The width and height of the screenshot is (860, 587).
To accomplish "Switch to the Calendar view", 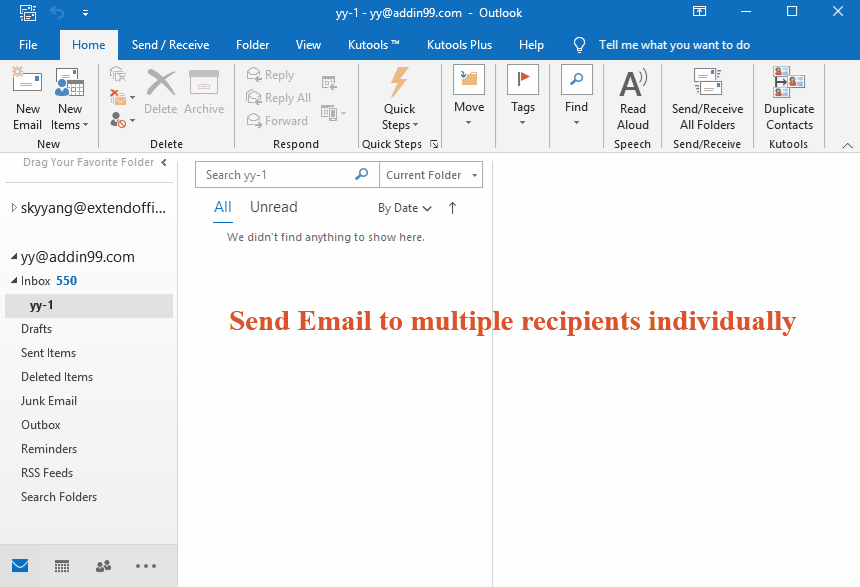I will 61,566.
